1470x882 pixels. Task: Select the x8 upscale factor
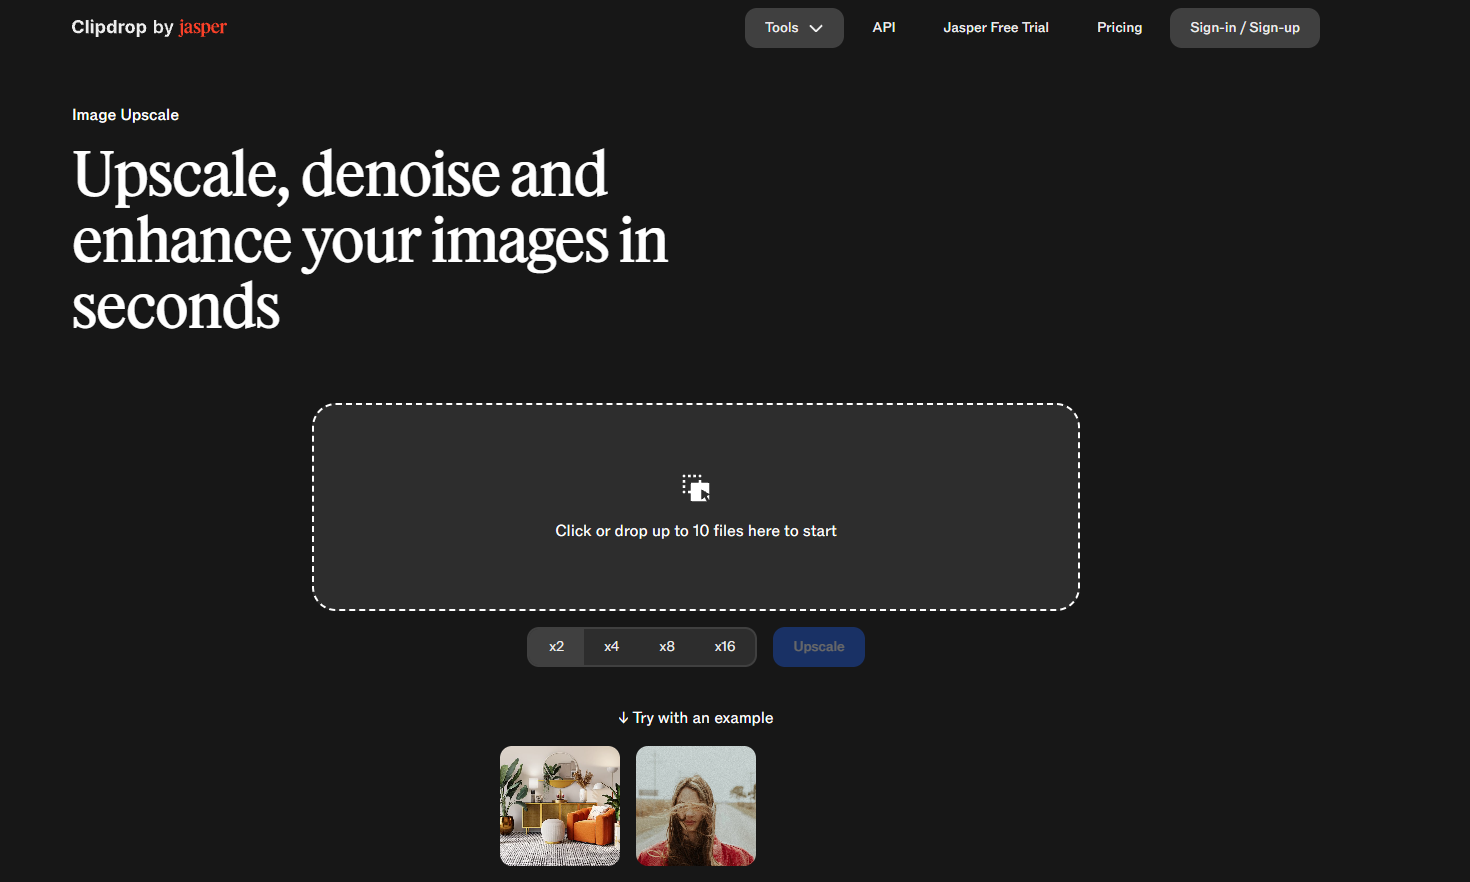[x=667, y=647]
